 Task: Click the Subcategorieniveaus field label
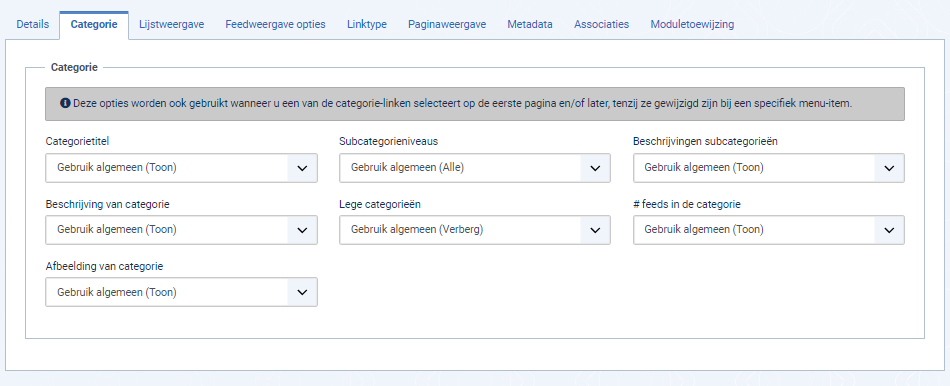(x=388, y=141)
